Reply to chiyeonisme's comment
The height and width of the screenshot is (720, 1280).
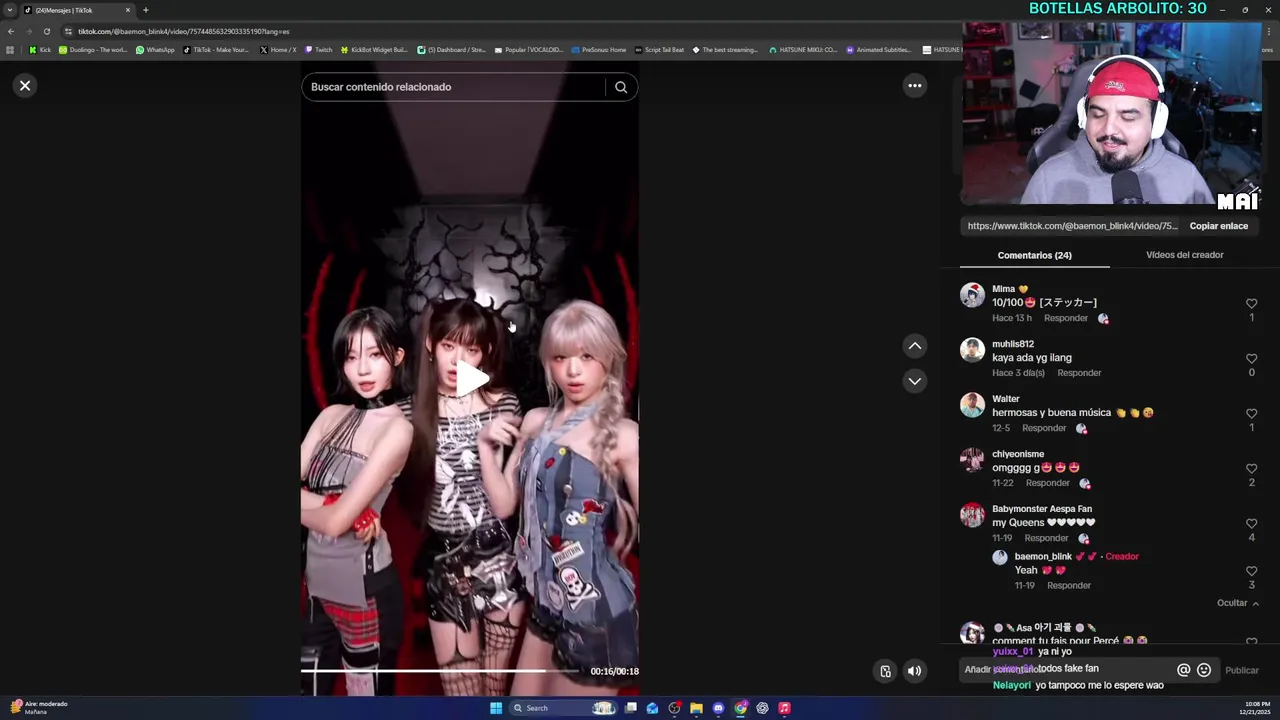pos(1047,483)
